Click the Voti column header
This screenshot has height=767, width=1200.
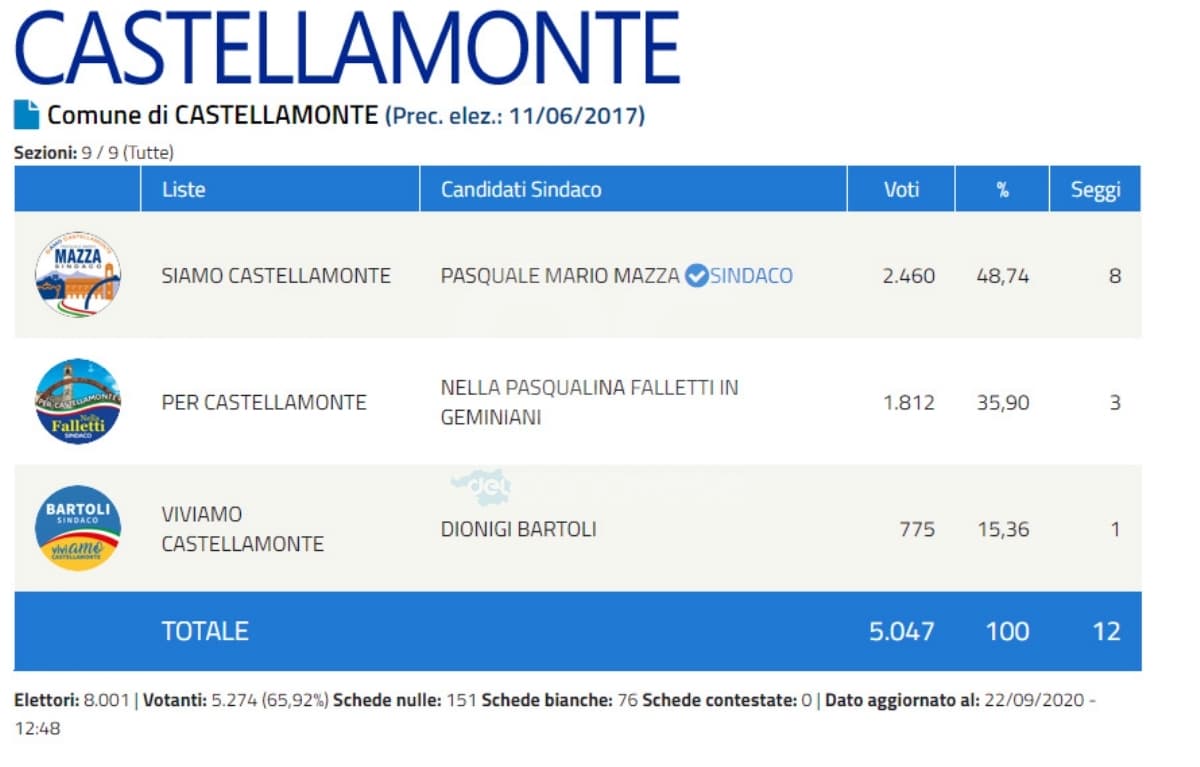pos(901,189)
